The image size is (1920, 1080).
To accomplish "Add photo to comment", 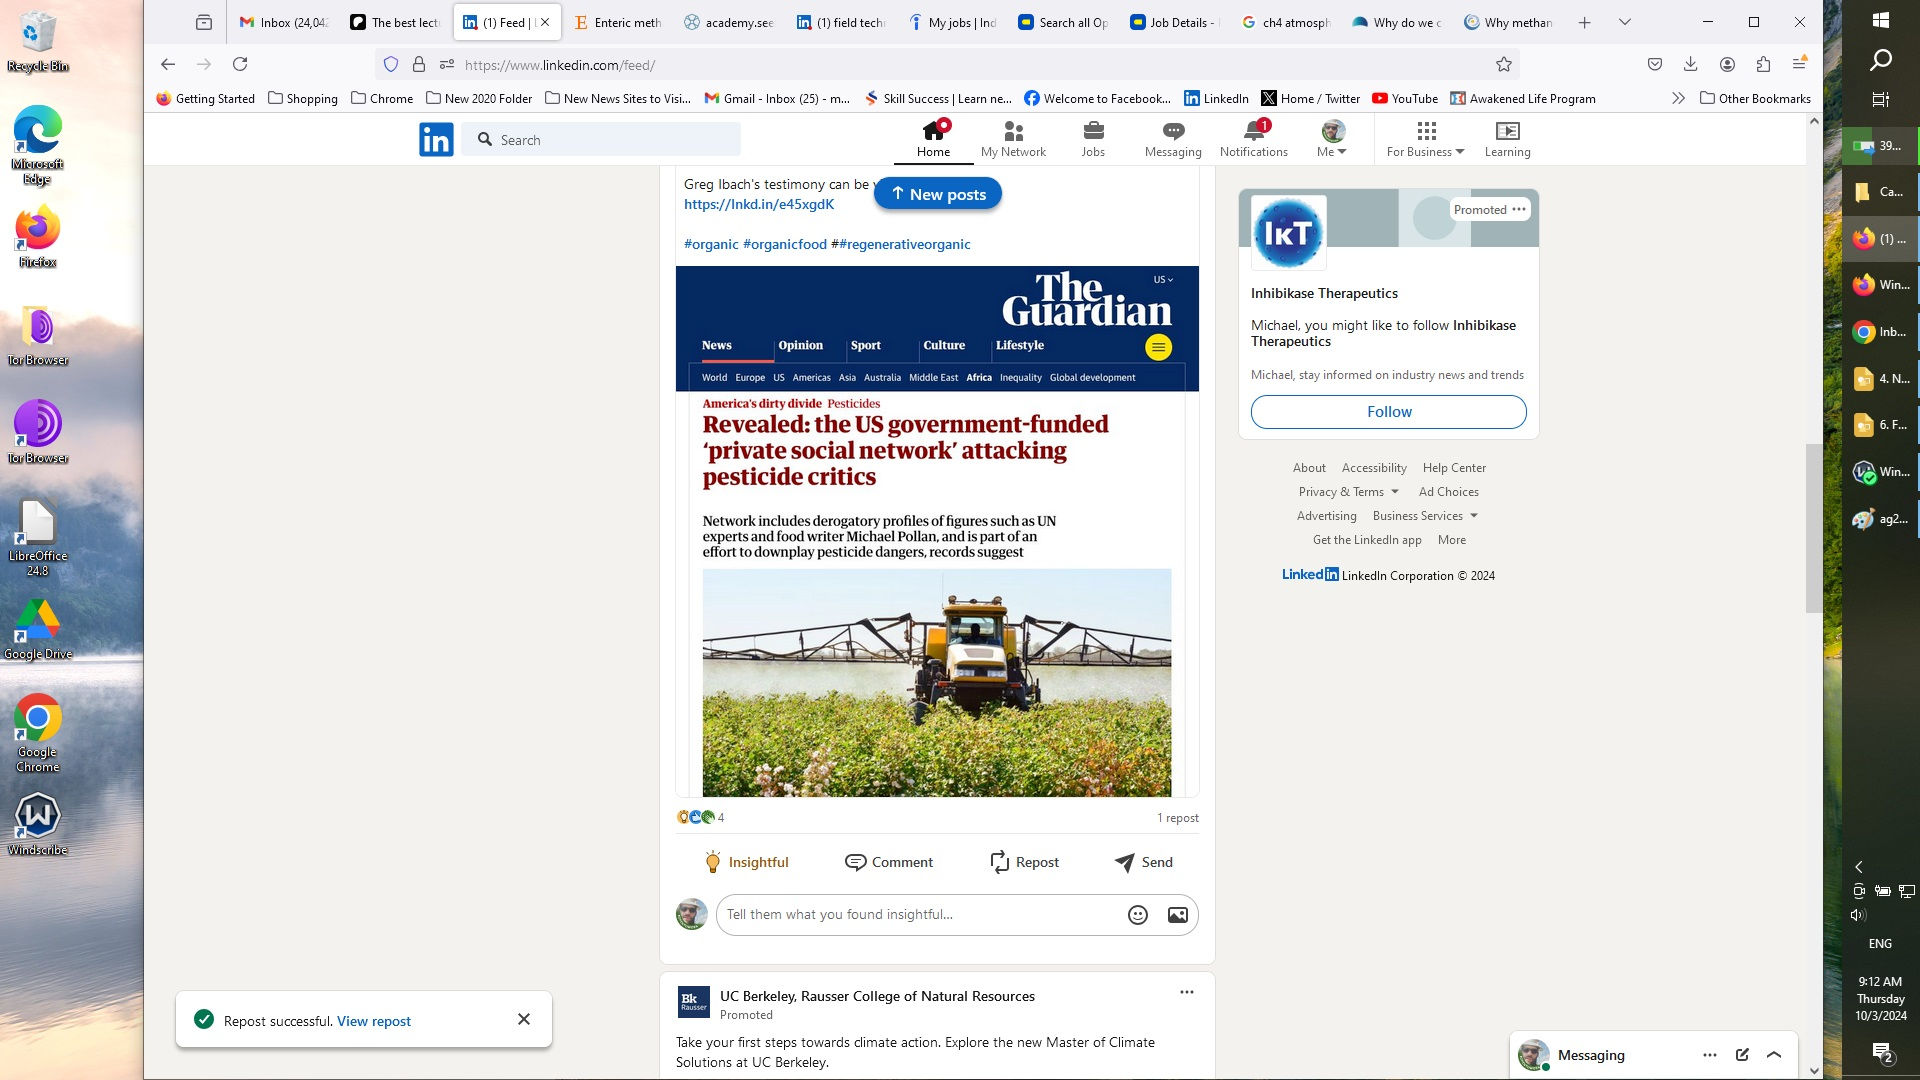I will (x=1178, y=915).
